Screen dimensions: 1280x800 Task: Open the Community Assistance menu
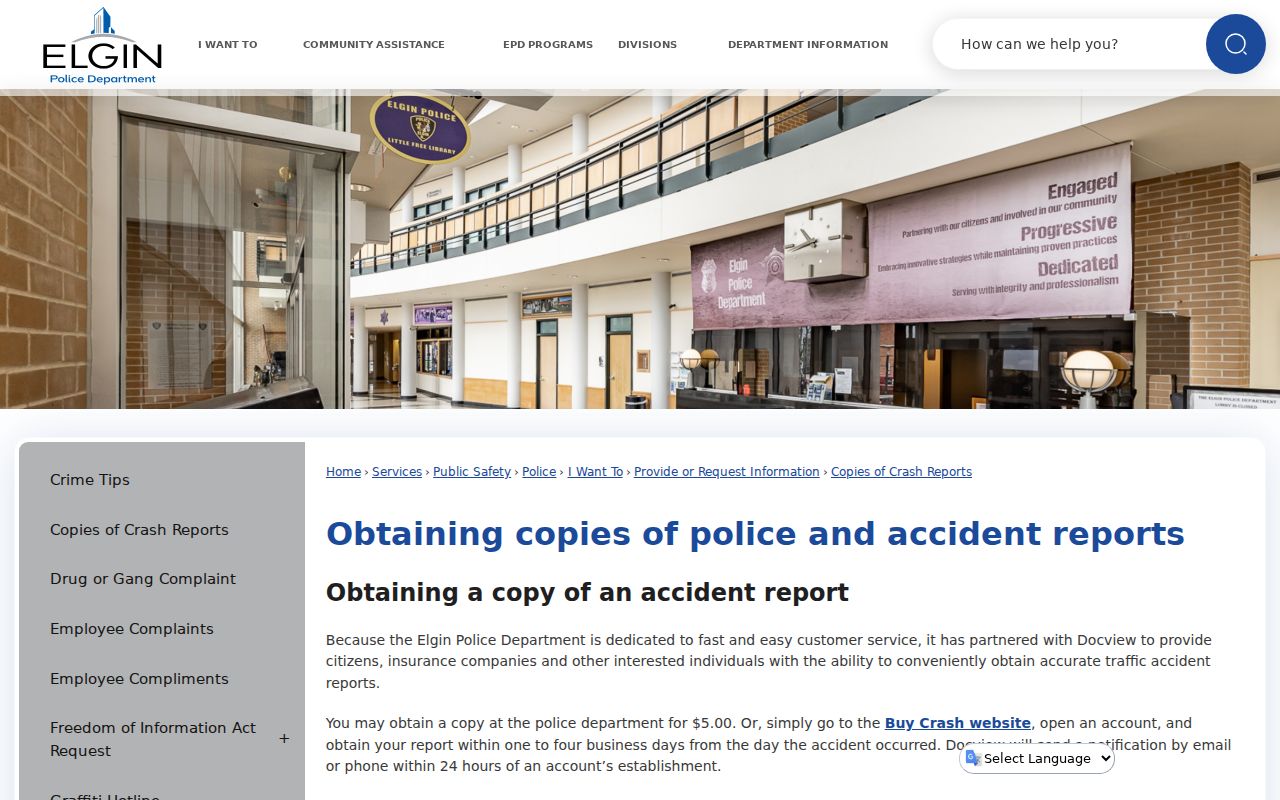click(x=374, y=44)
